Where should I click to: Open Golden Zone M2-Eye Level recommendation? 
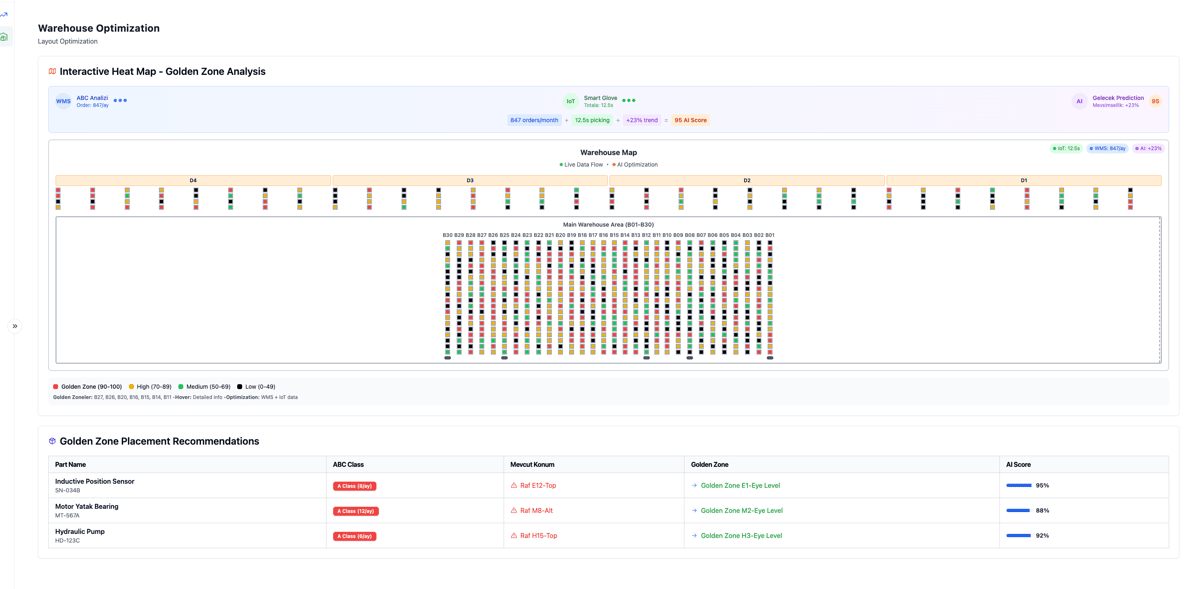[742, 510]
